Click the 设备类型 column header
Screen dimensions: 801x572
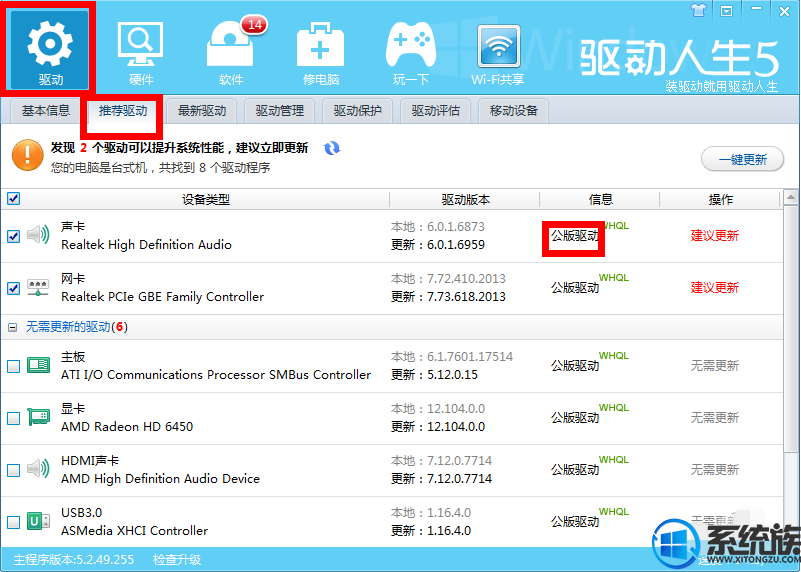pyautogui.click(x=206, y=200)
